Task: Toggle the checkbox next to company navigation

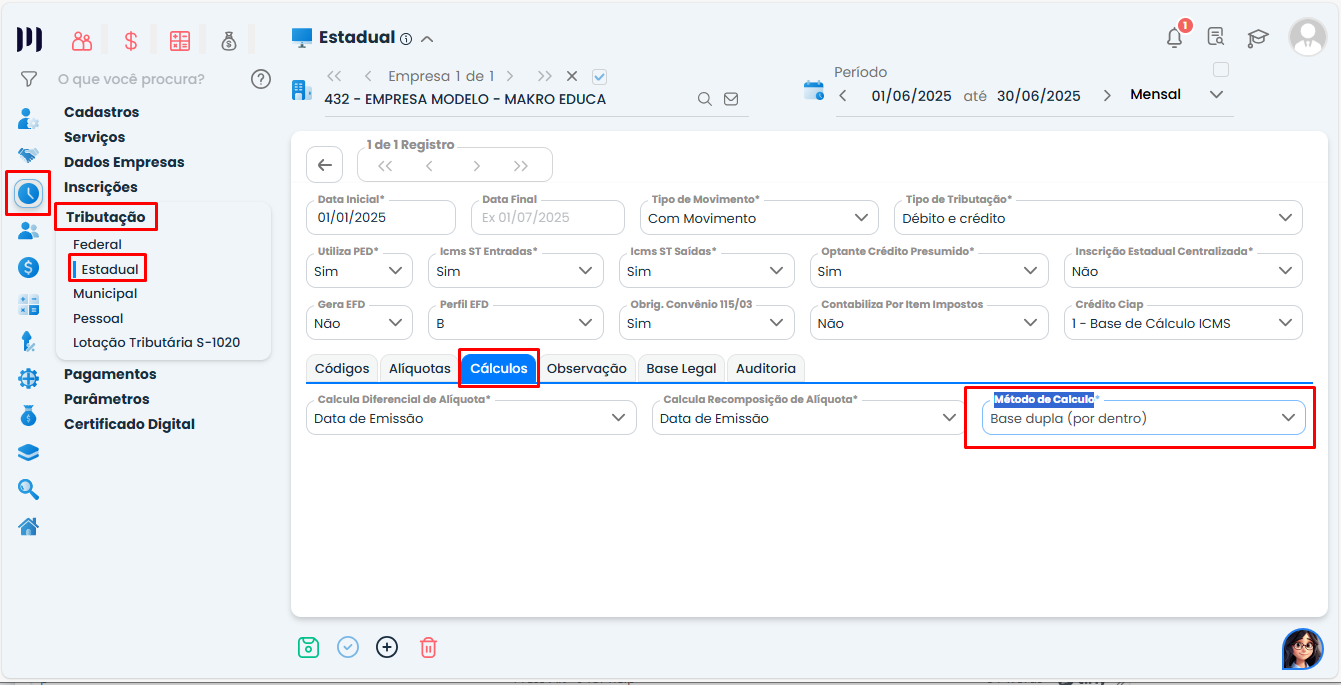Action: click(x=600, y=76)
